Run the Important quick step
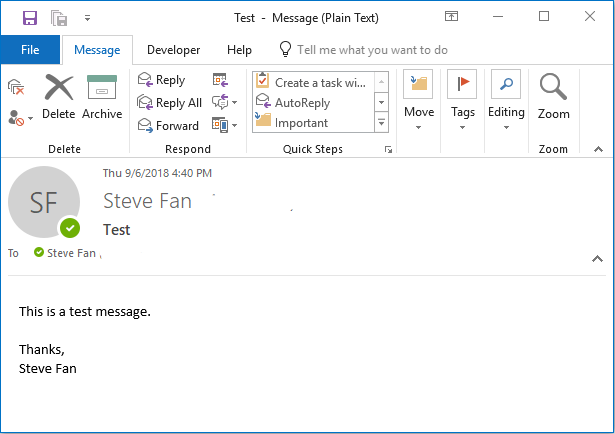 [x=313, y=122]
